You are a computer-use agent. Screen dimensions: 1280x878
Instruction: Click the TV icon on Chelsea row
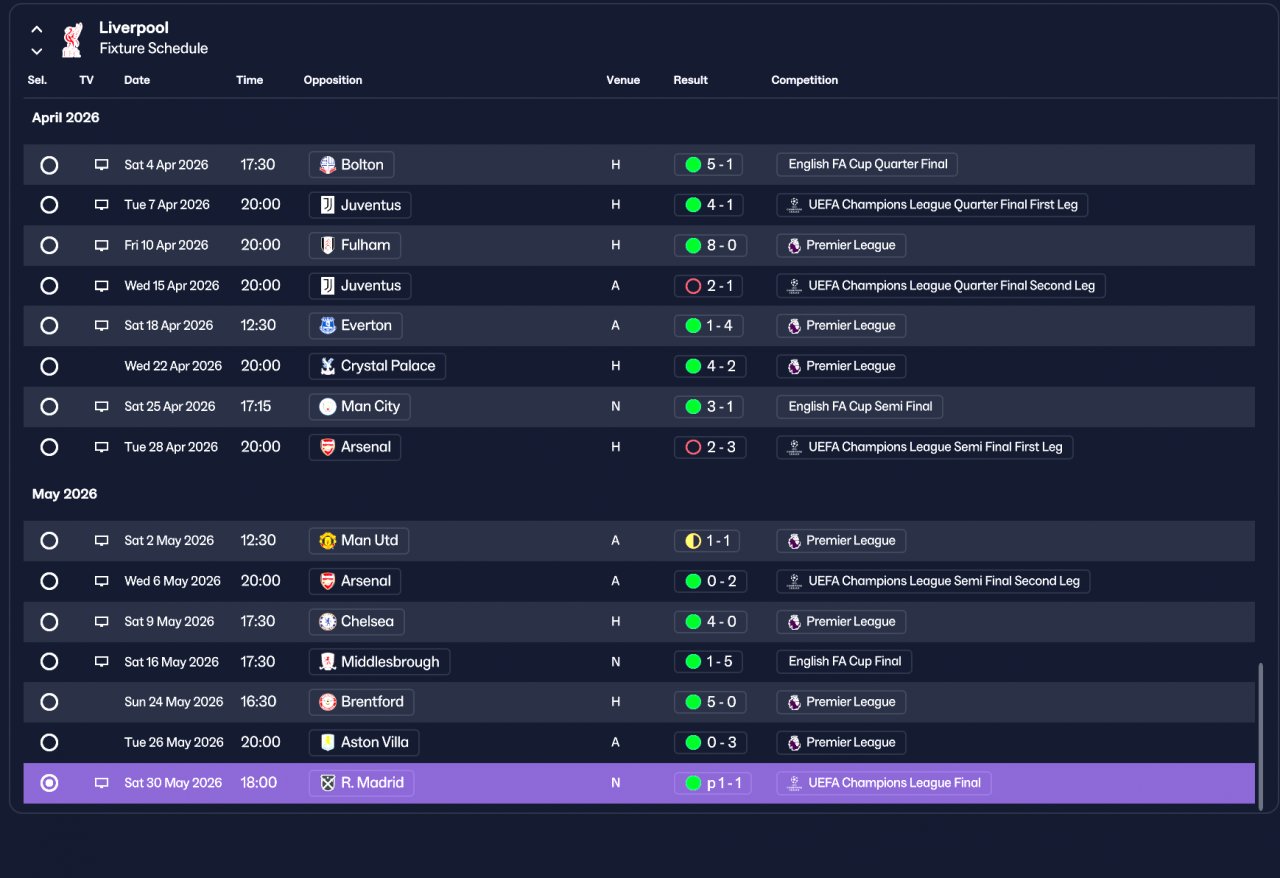101,622
